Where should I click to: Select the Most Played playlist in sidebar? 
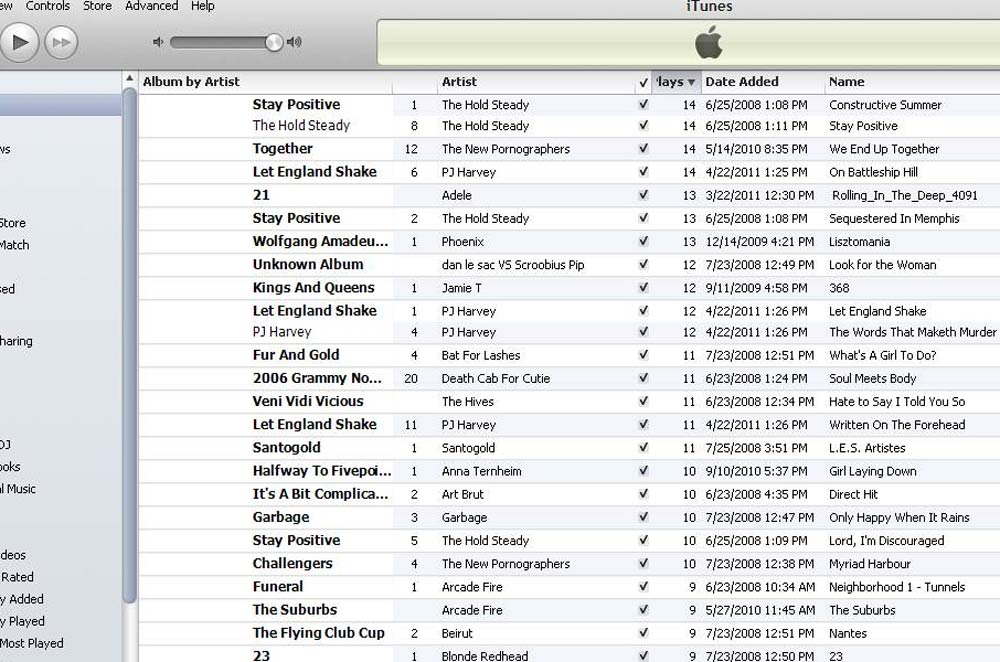pos(32,643)
